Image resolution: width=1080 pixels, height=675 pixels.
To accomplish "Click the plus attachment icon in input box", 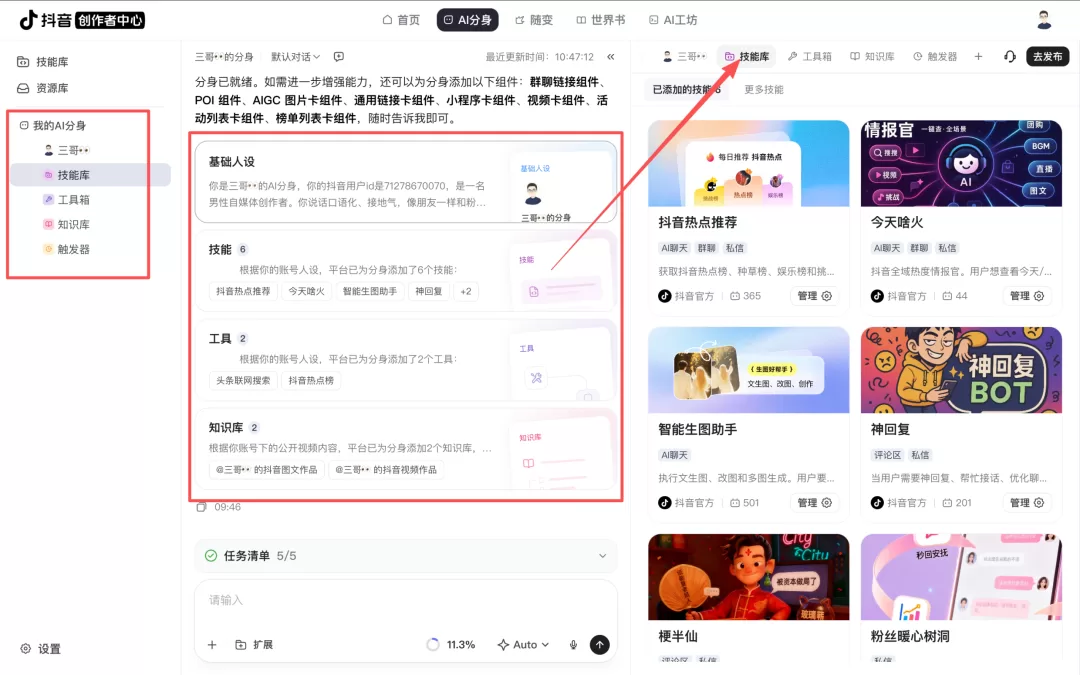I will click(x=212, y=645).
